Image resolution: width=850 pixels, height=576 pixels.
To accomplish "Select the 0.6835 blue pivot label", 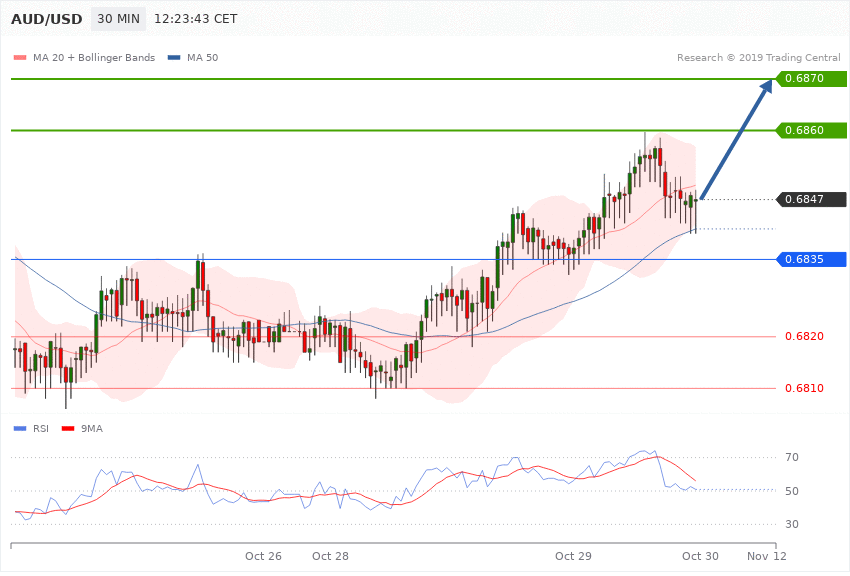I will coord(811,259).
